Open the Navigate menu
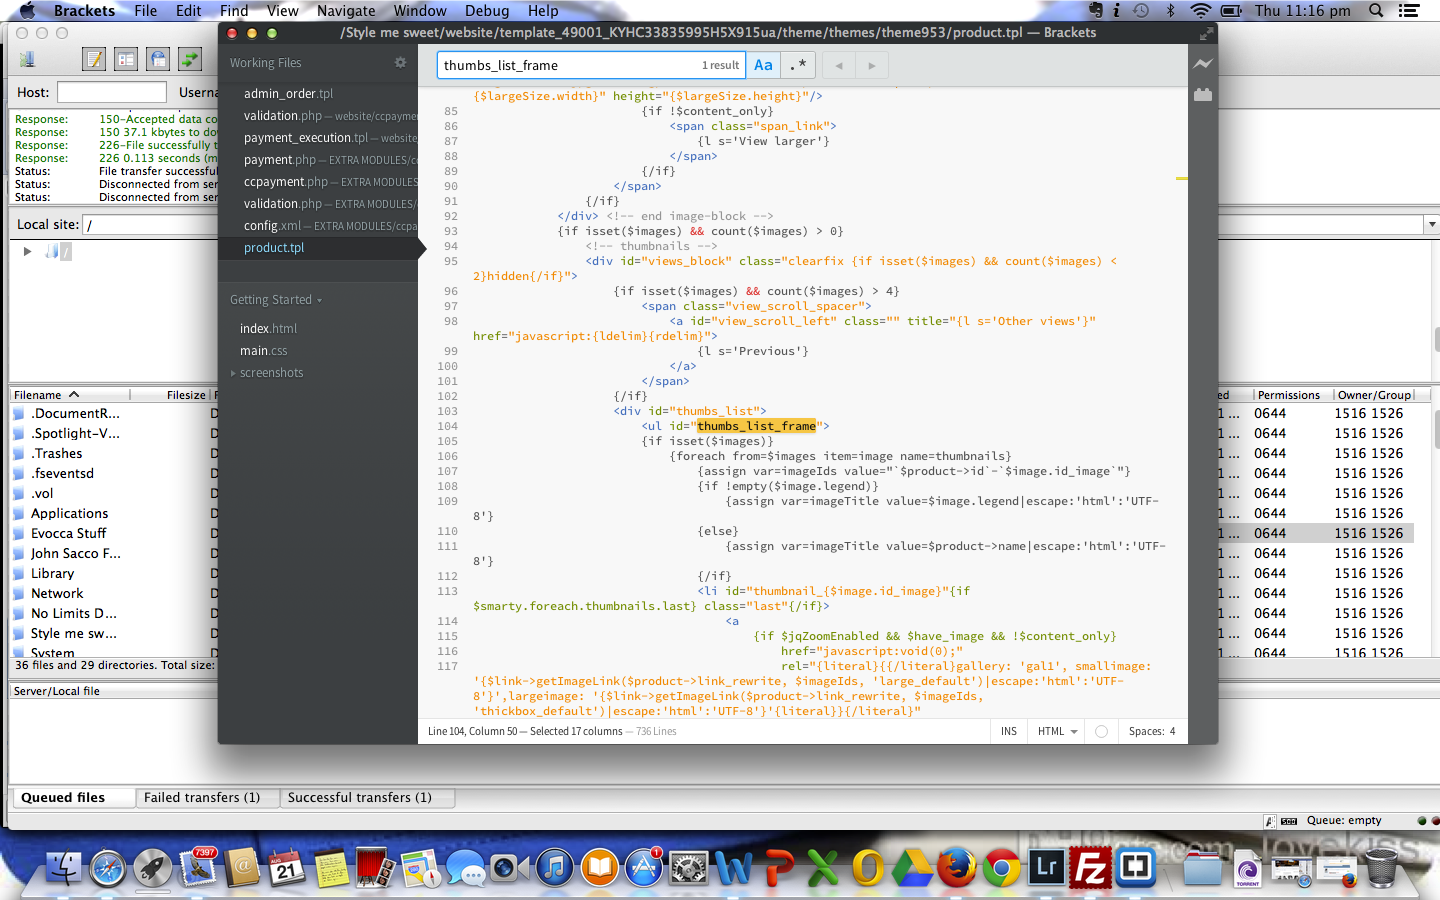The height and width of the screenshot is (900, 1440). (x=346, y=11)
